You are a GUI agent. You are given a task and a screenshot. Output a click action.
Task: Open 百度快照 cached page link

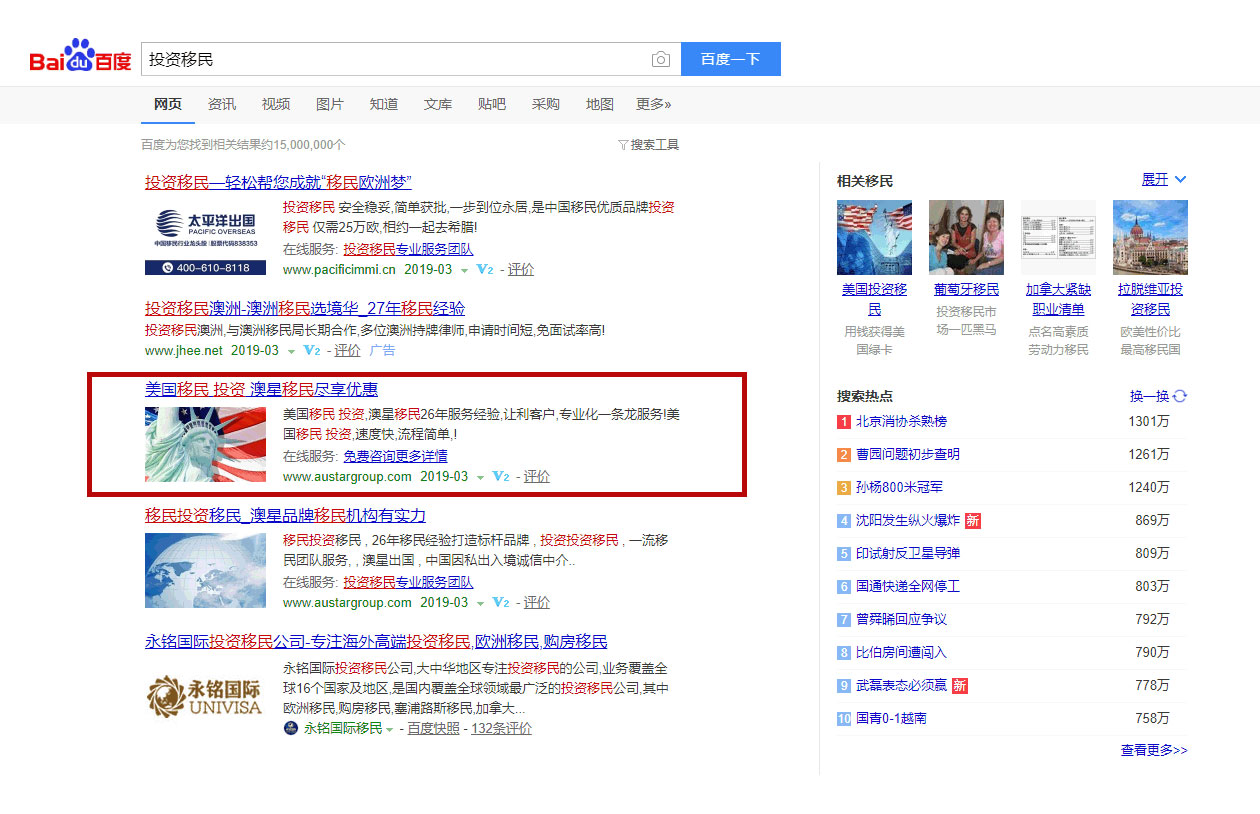433,729
